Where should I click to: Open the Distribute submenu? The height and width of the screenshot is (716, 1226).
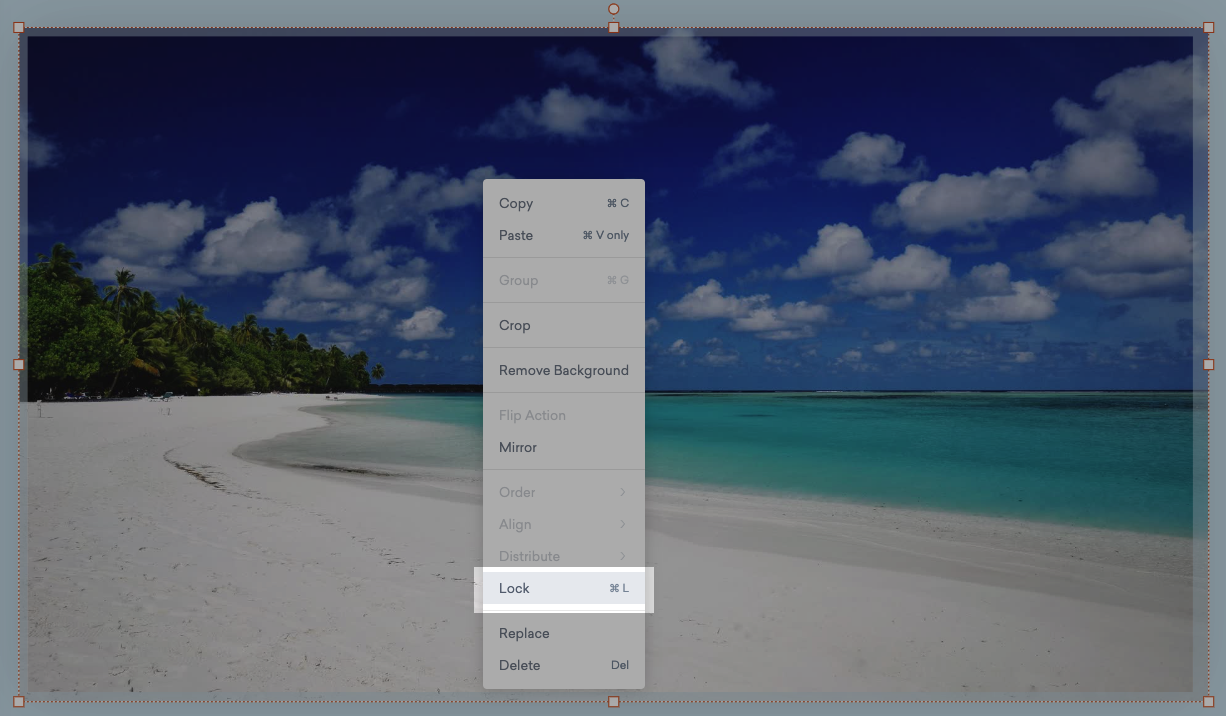(563, 556)
